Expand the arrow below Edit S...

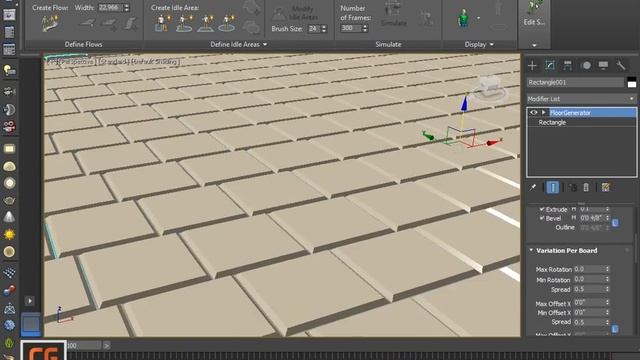534,45
